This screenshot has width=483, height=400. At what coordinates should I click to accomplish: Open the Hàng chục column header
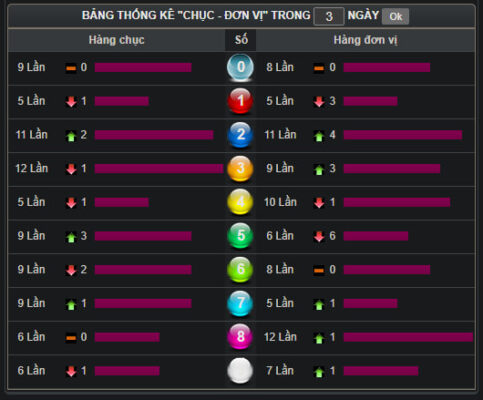[x=116, y=40]
